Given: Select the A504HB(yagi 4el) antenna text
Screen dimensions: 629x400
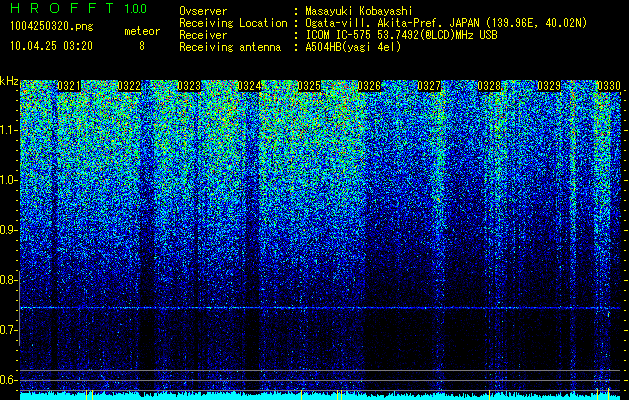Looking at the screenshot, I should pyautogui.click(x=353, y=47).
